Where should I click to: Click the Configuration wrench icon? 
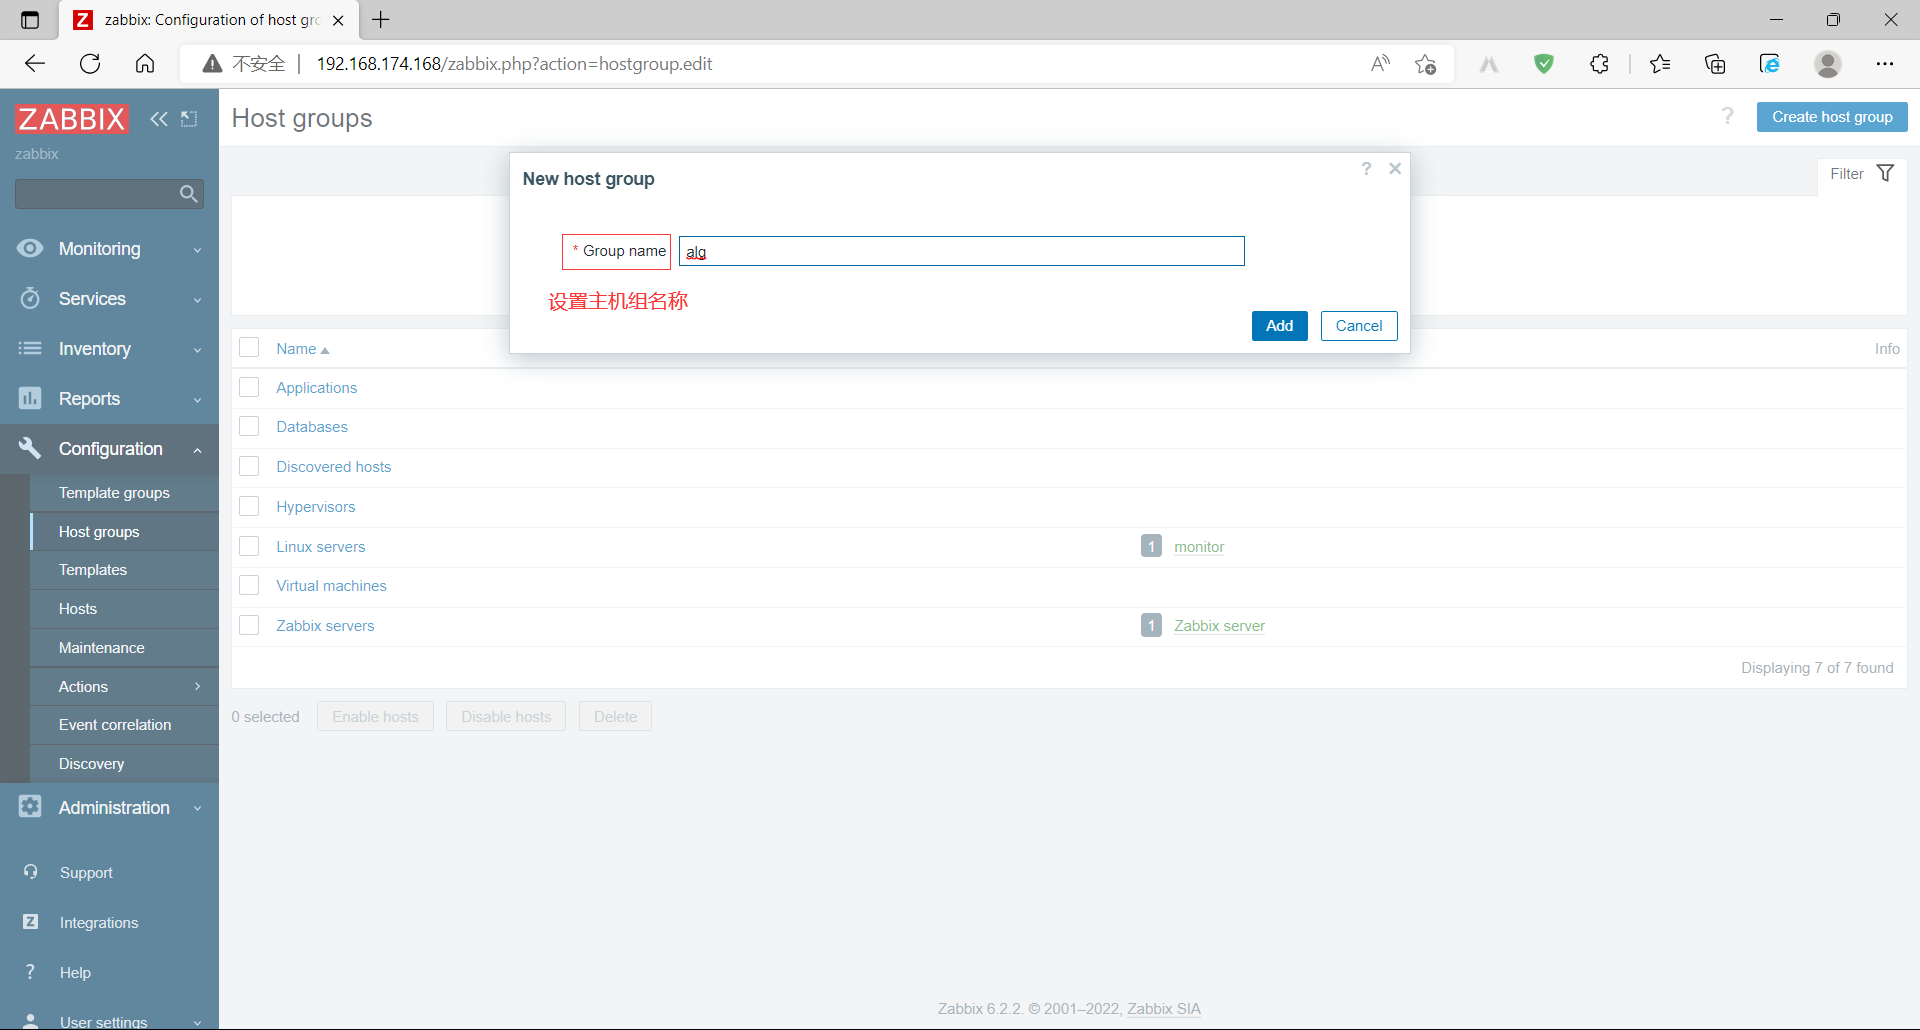click(x=30, y=448)
